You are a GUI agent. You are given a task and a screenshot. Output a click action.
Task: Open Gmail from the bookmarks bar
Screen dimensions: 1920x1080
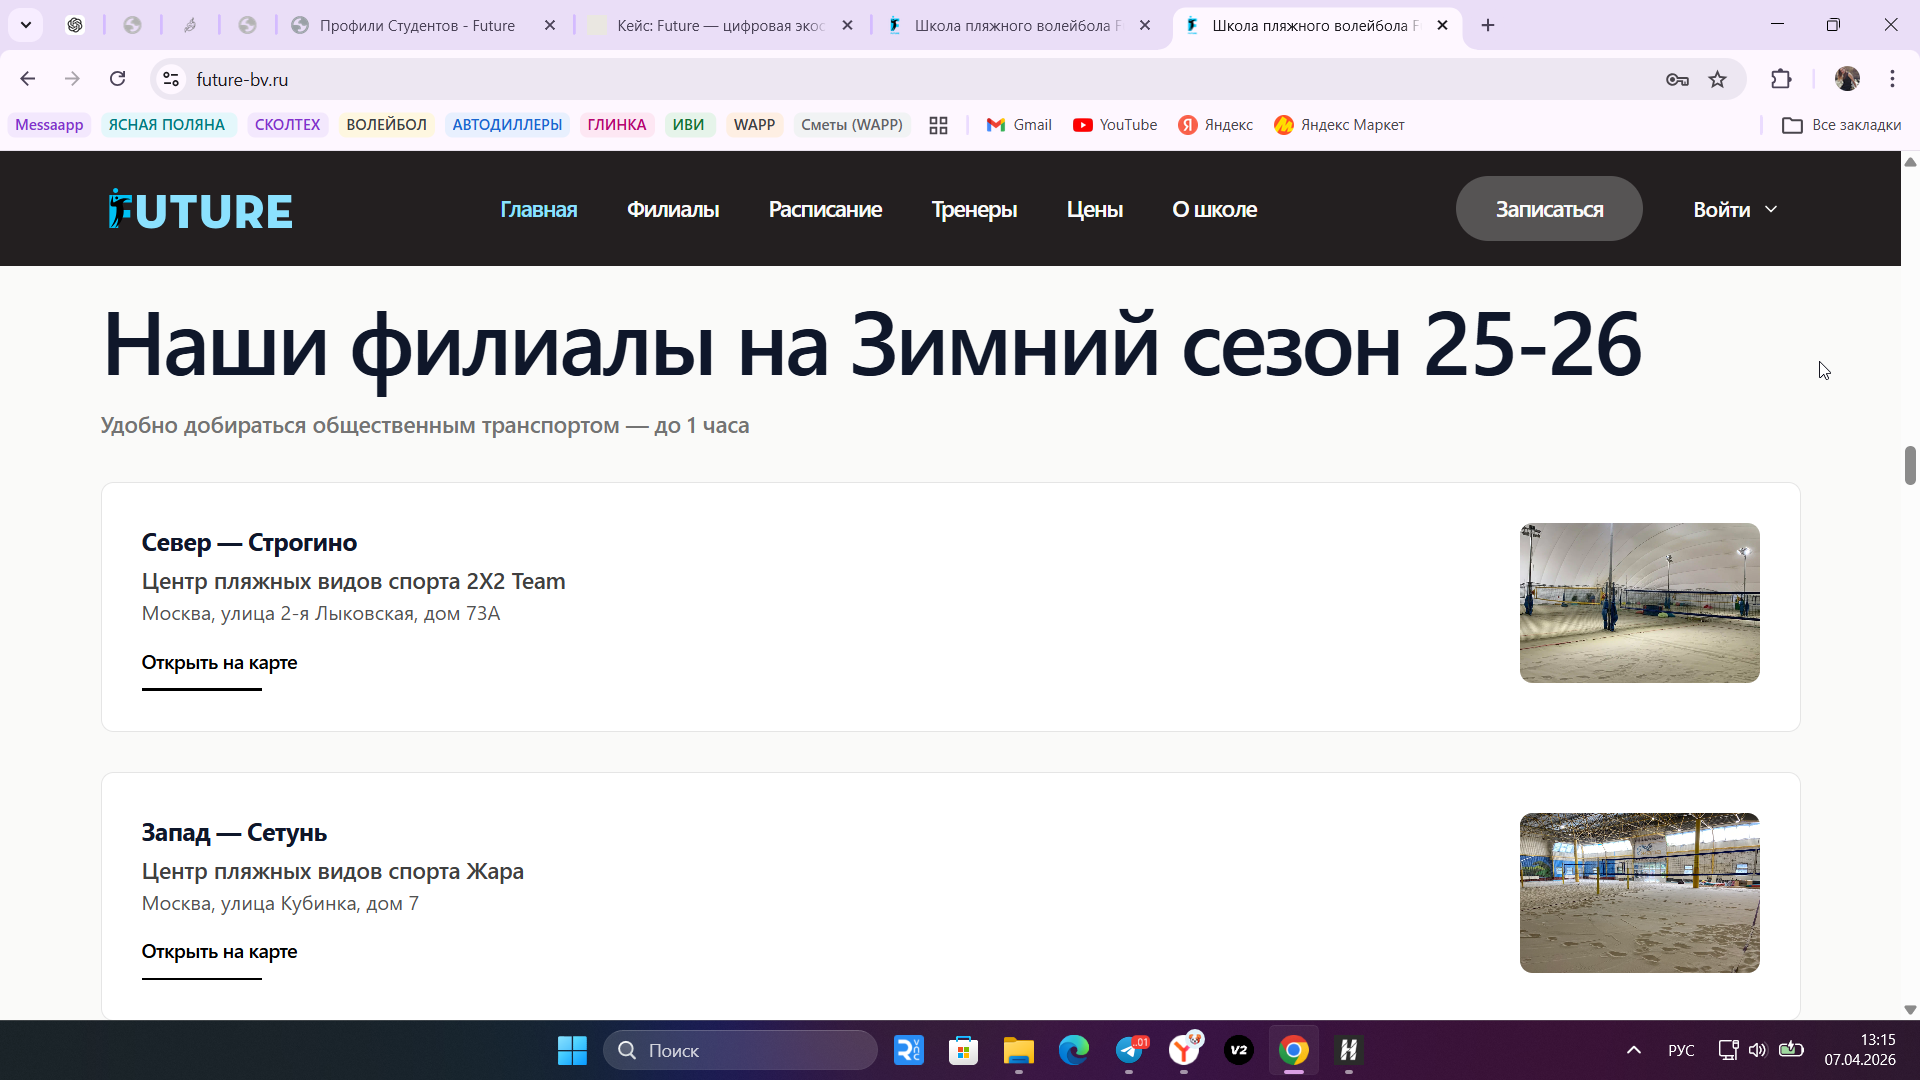(x=1018, y=124)
